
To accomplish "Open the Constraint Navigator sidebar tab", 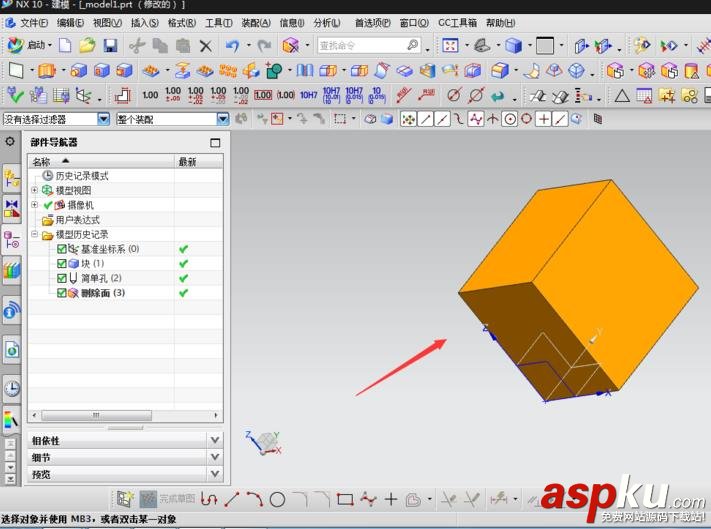I will [11, 209].
